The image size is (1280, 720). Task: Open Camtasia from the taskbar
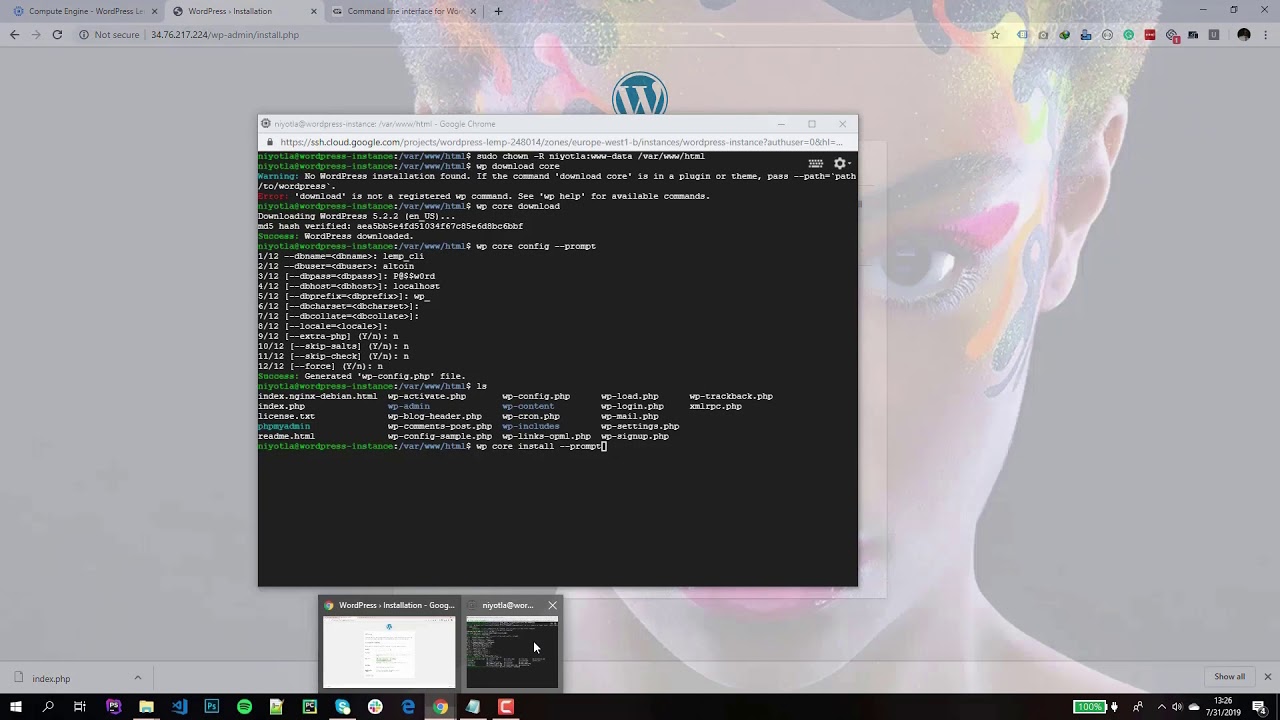(506, 707)
